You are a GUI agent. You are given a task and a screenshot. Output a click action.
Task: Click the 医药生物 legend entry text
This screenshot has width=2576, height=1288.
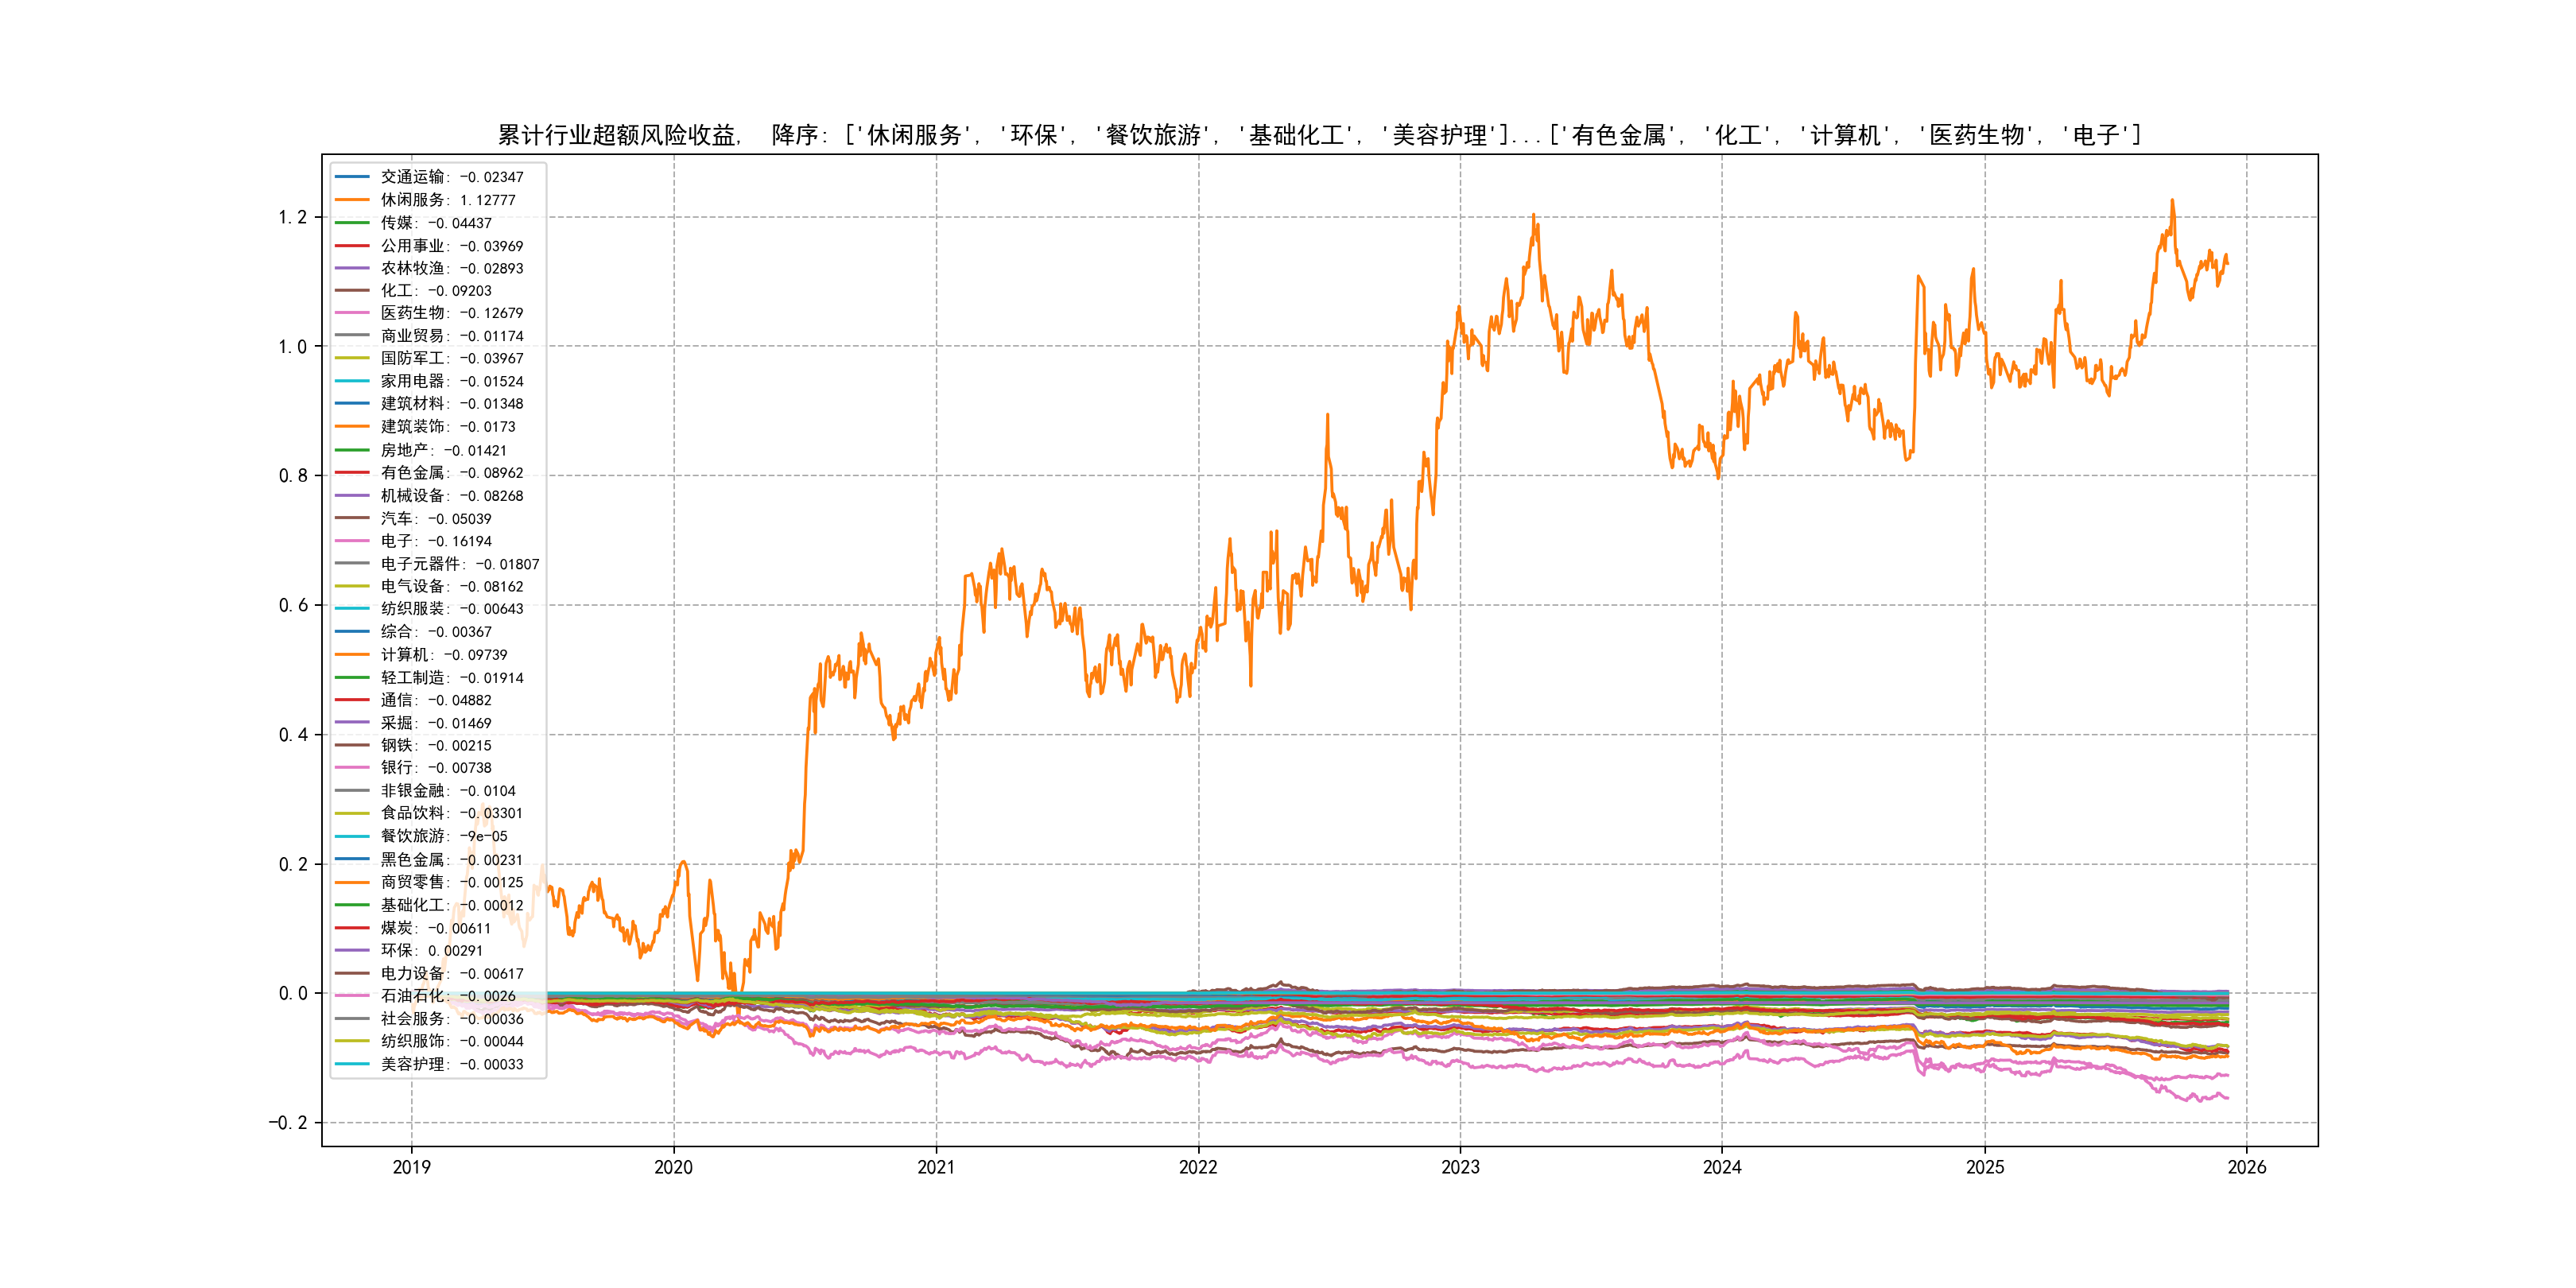pyautogui.click(x=451, y=313)
